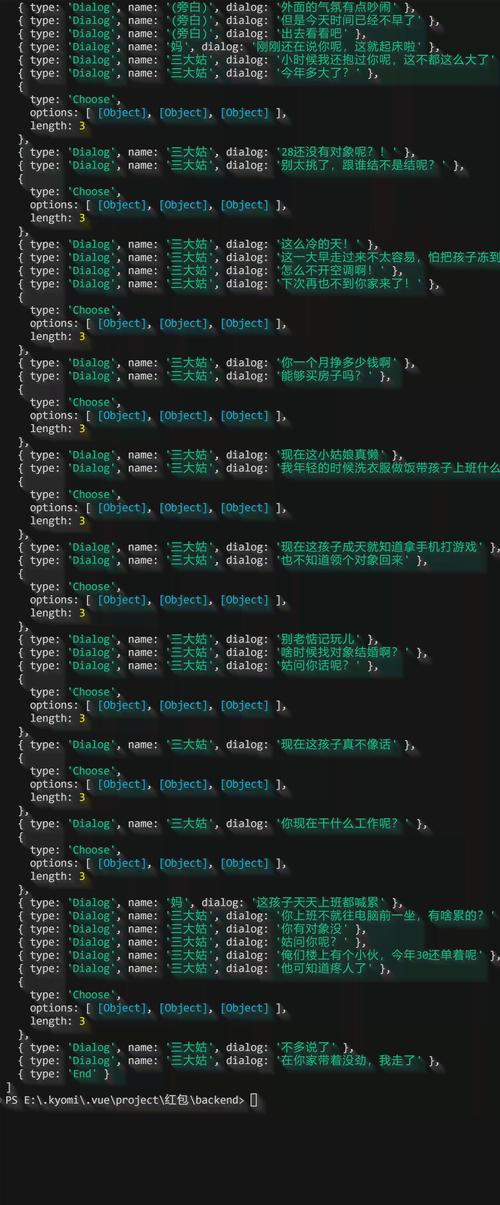Select the dialog '你有对象没'
Viewport: 500px width, 1205px height.
point(313,929)
